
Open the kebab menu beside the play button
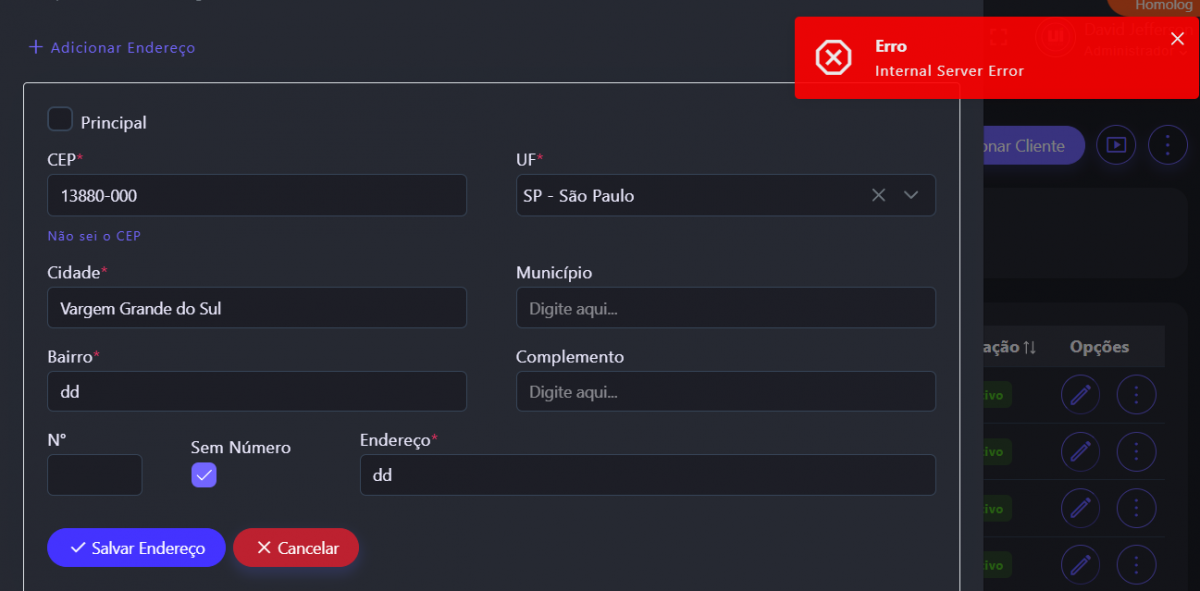[x=1167, y=145]
